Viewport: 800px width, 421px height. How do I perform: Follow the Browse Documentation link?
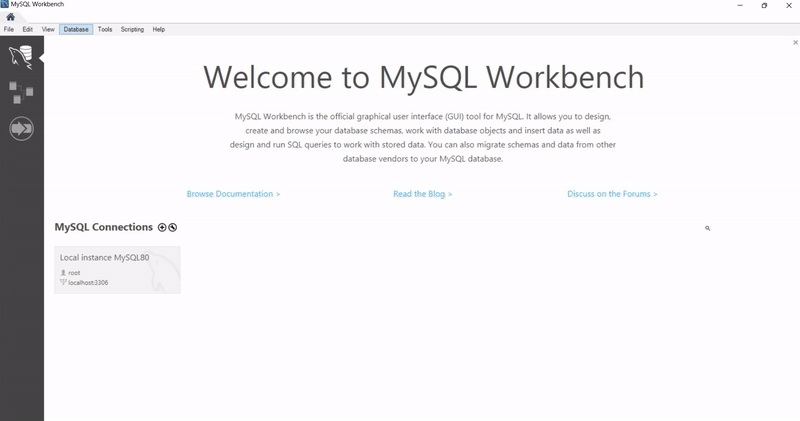(x=233, y=194)
